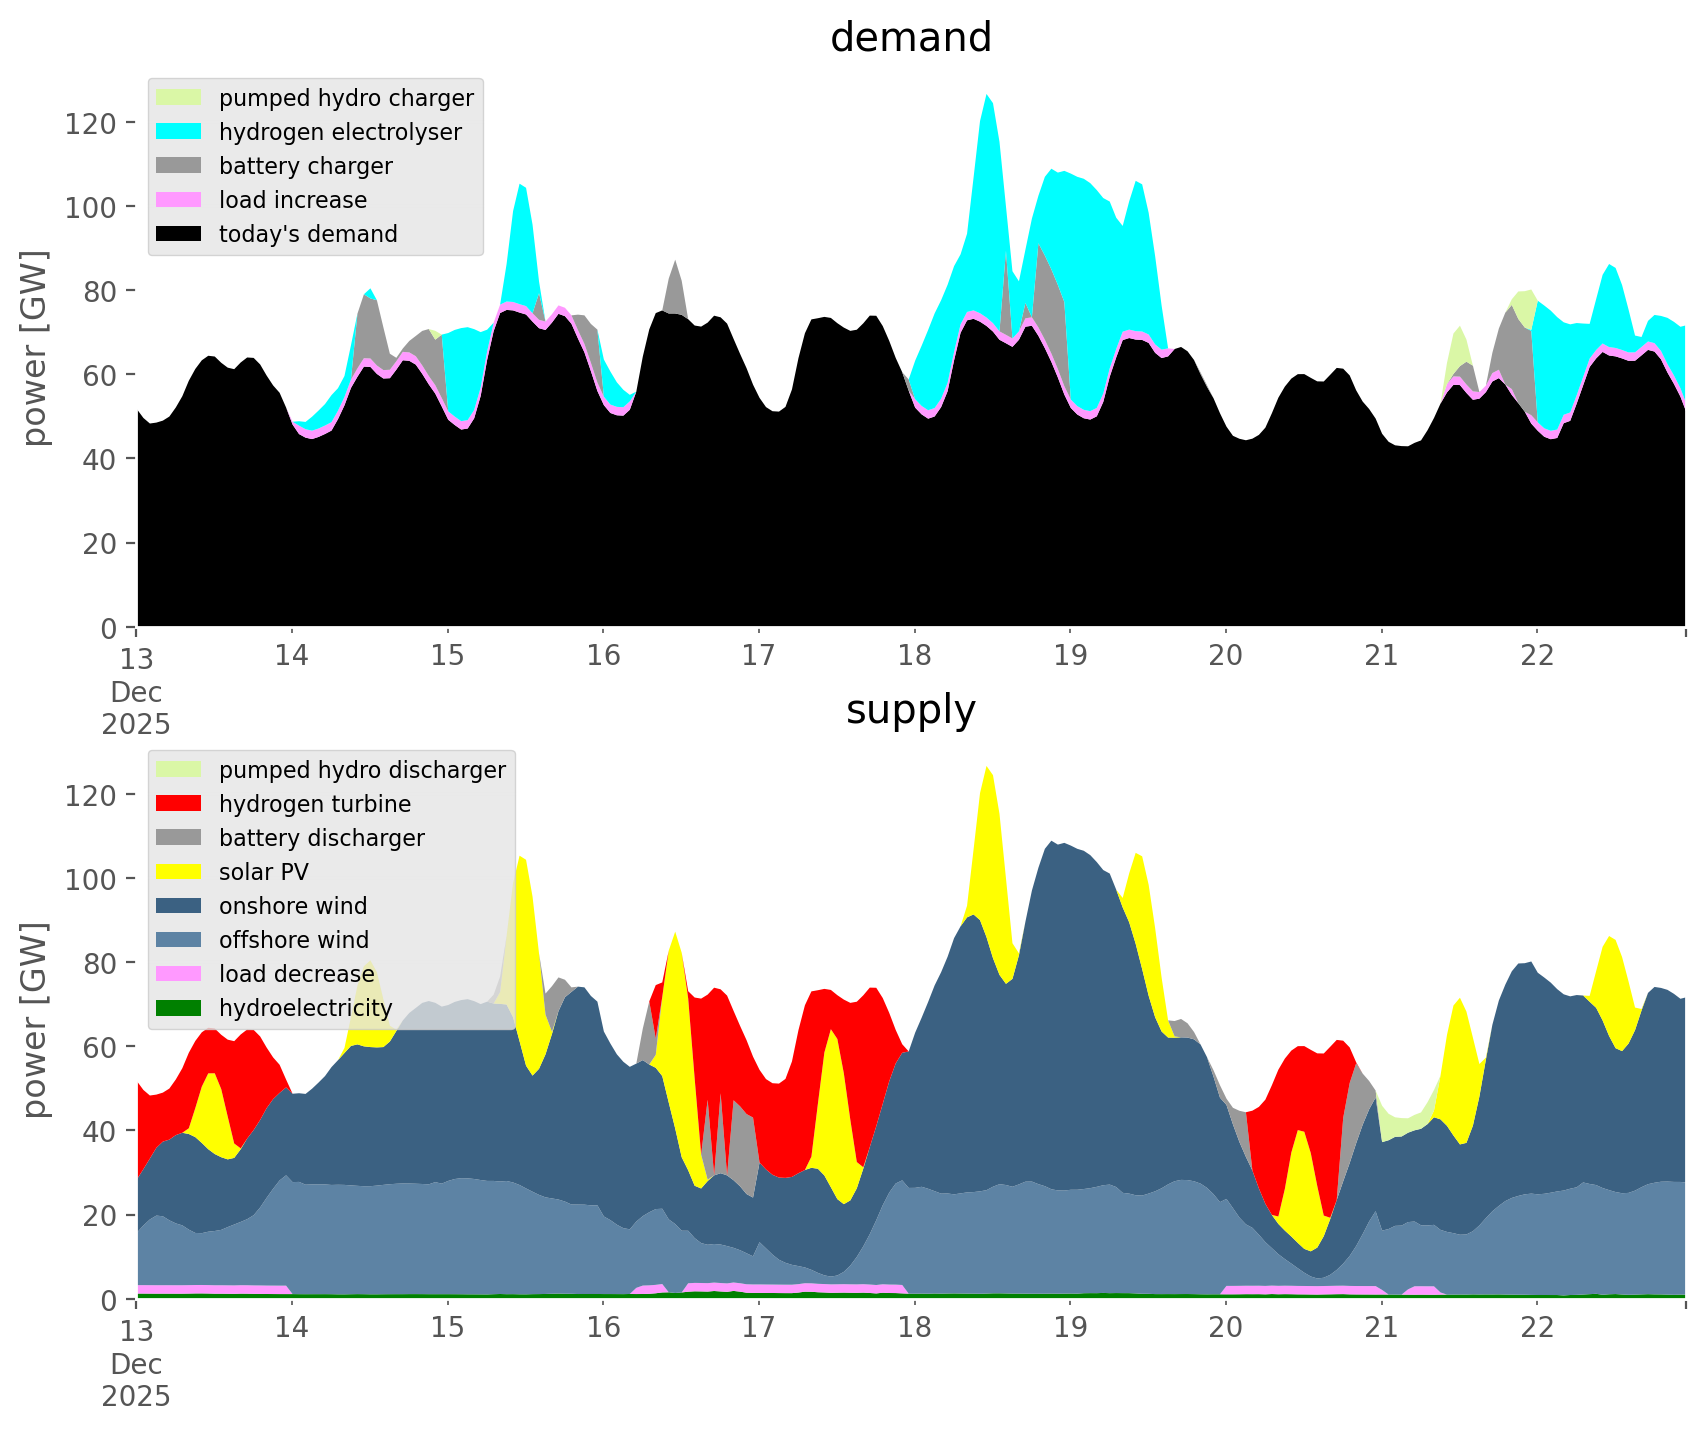Select the yellow solar PV legend swatch
The height and width of the screenshot is (1431, 1706).
click(x=179, y=872)
